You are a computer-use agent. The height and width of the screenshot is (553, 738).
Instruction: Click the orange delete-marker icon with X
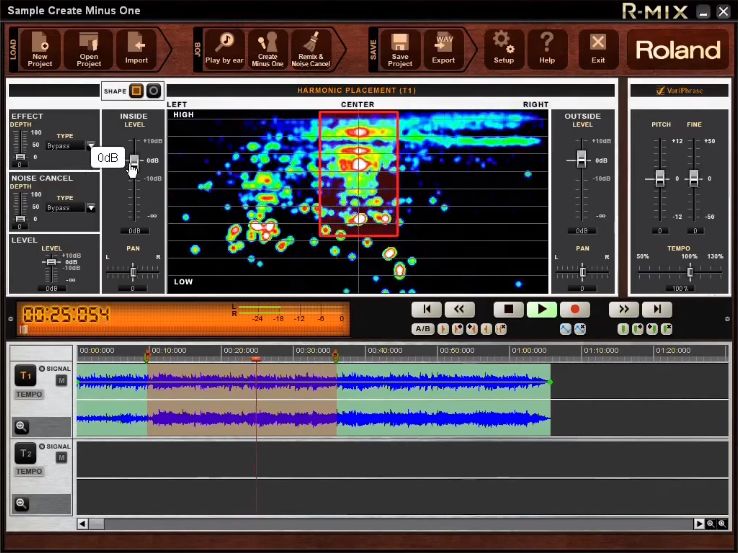point(501,329)
